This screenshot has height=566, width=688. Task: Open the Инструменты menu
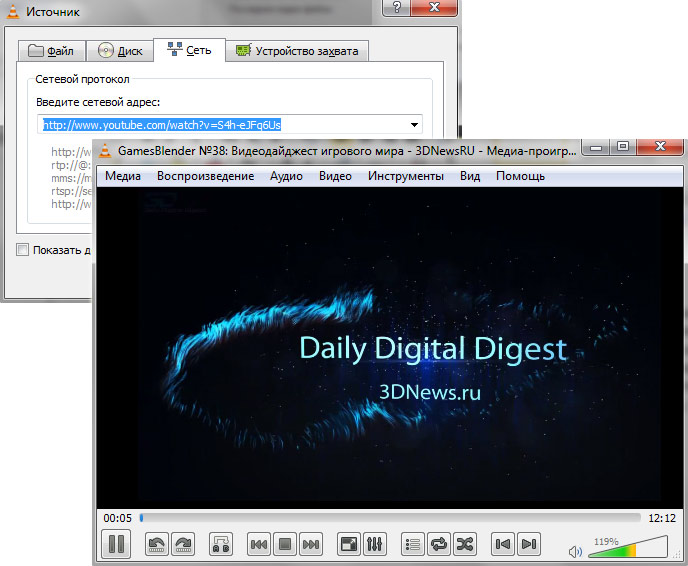point(405,176)
